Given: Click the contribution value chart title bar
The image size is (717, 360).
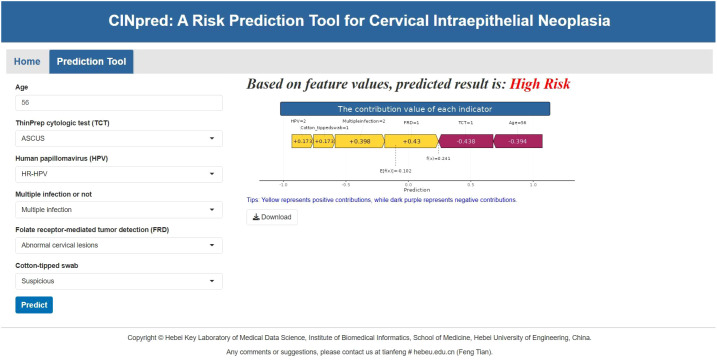Looking at the screenshot, I should (x=415, y=109).
